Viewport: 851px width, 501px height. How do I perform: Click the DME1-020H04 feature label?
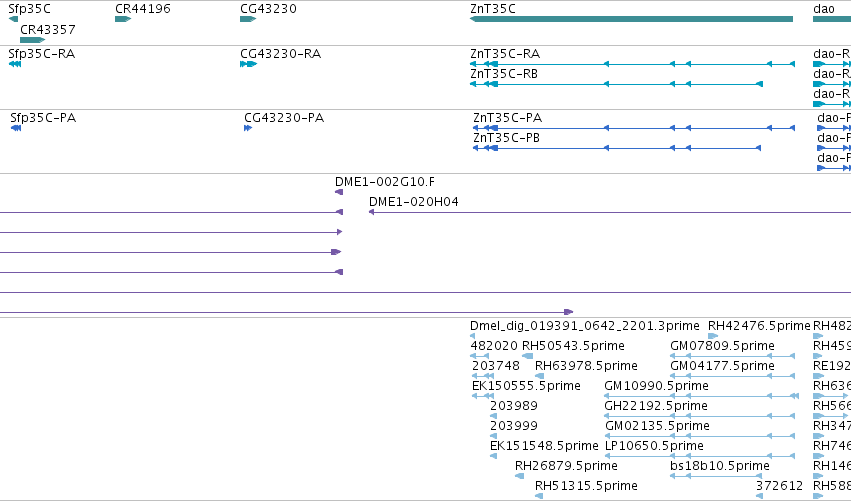coord(414,202)
